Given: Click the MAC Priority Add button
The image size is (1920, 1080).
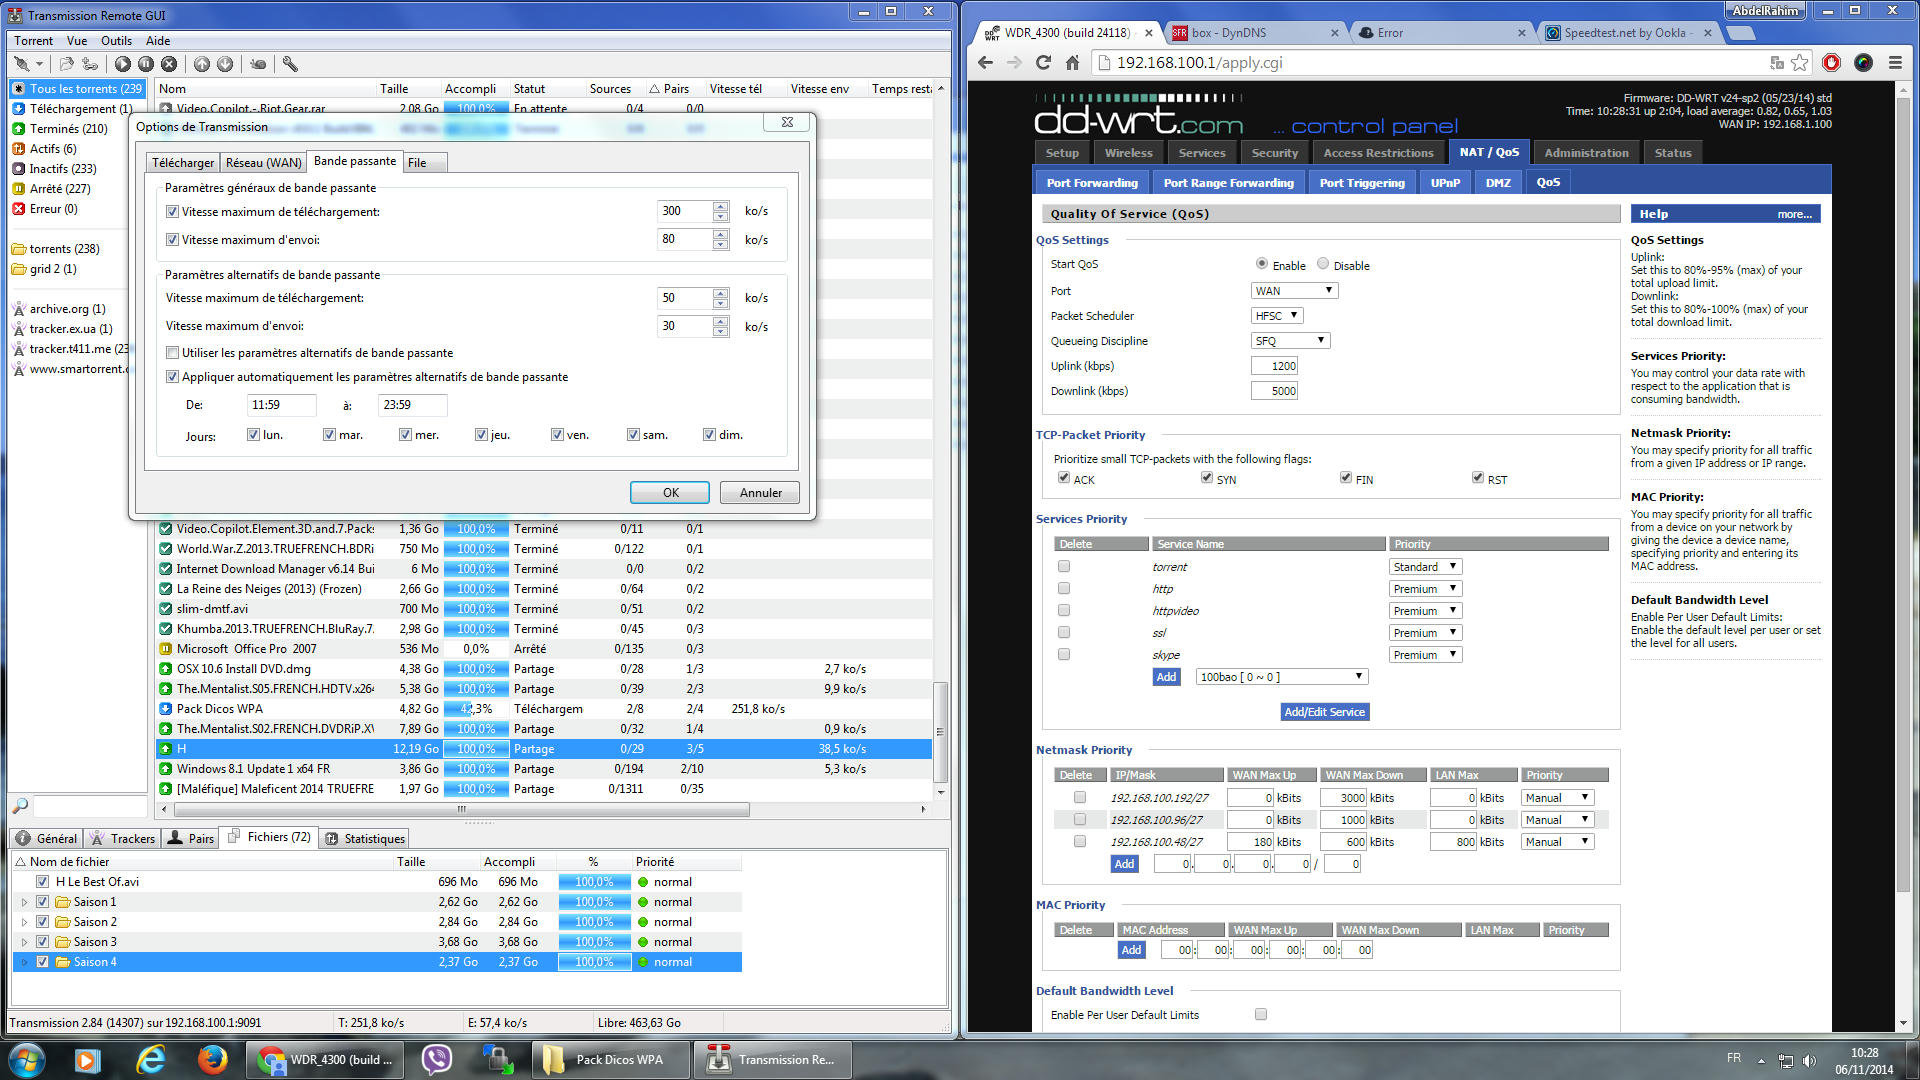Looking at the screenshot, I should point(1131,950).
